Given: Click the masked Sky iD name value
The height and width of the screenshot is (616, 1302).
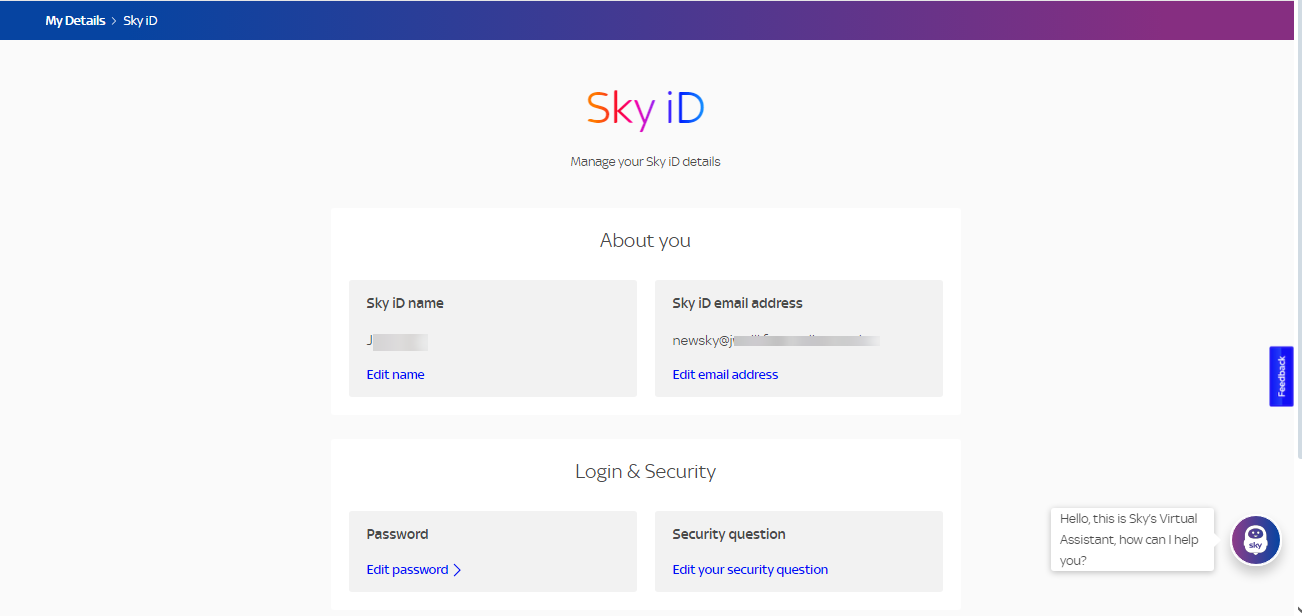Looking at the screenshot, I should (x=396, y=341).
